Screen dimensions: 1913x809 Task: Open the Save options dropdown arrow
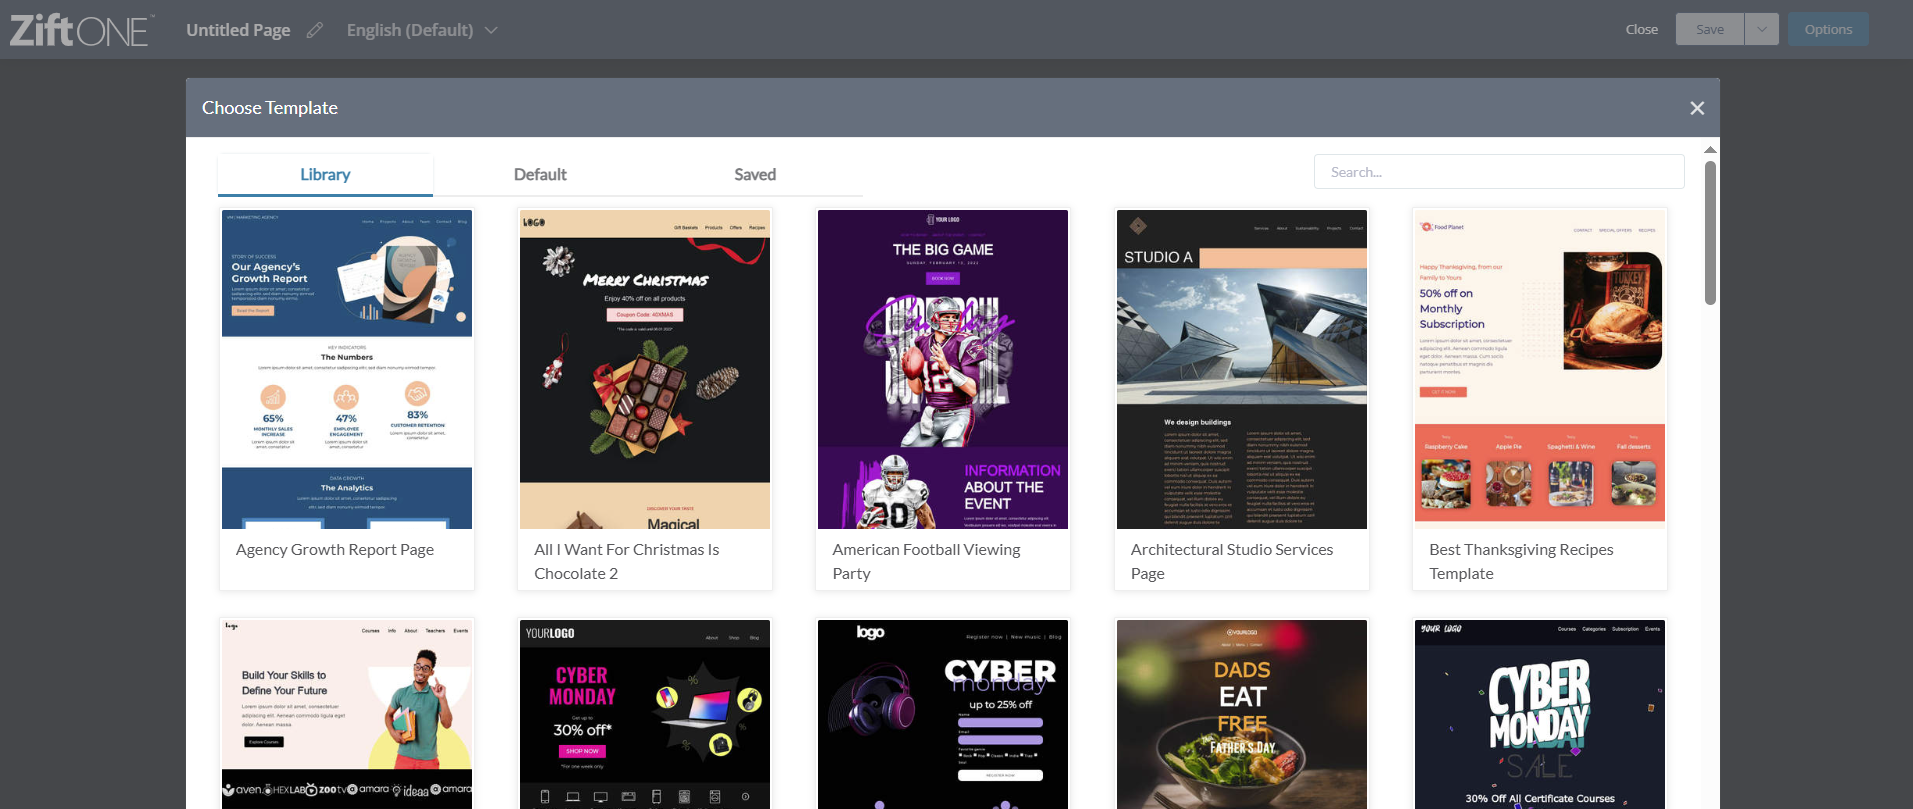1761,29
